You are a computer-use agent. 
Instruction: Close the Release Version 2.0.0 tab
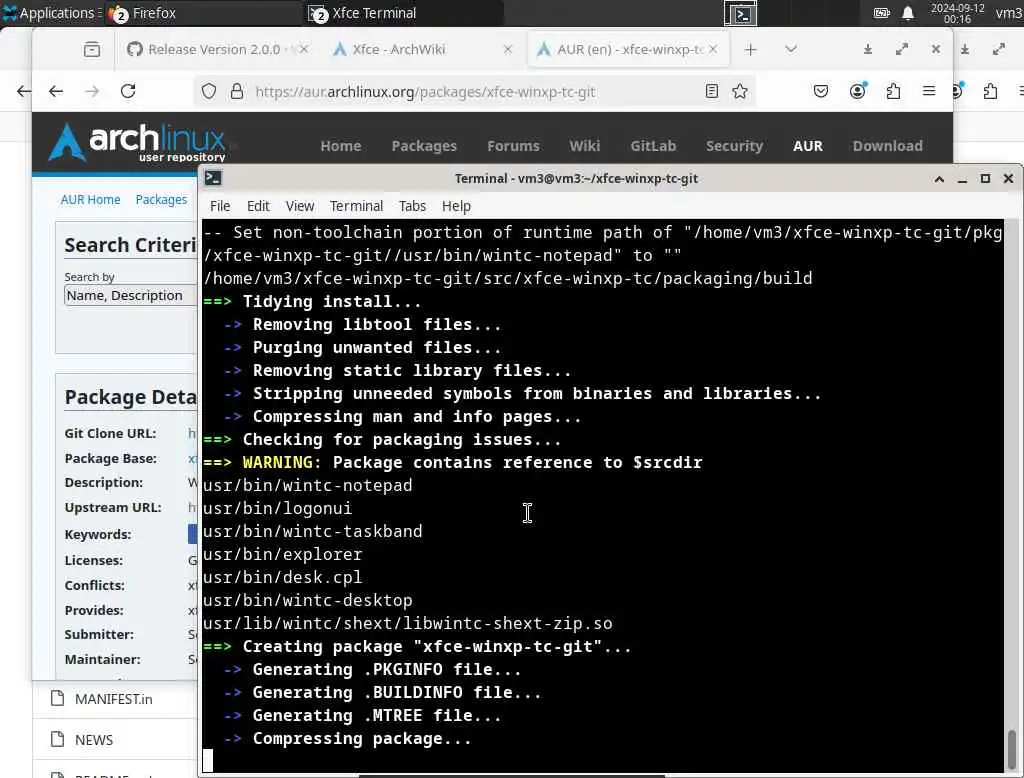point(304,50)
